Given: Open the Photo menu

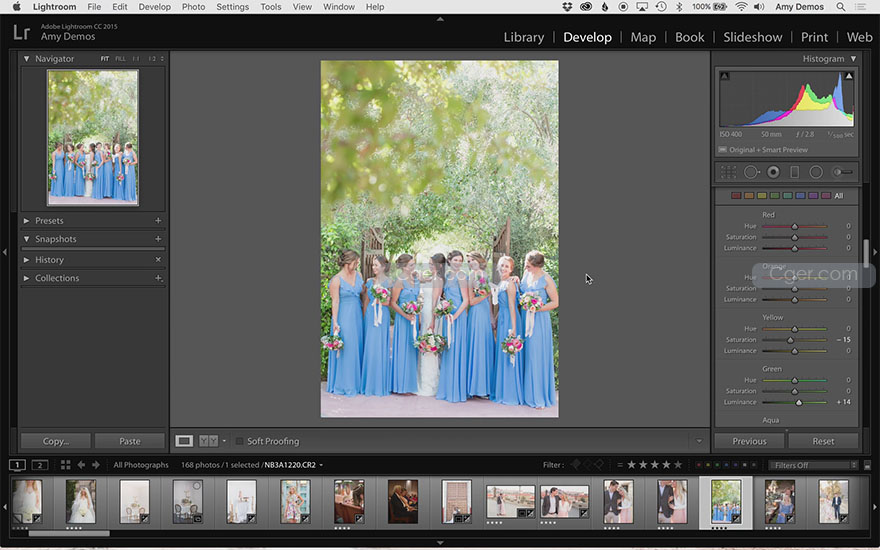Looking at the screenshot, I should click(193, 7).
